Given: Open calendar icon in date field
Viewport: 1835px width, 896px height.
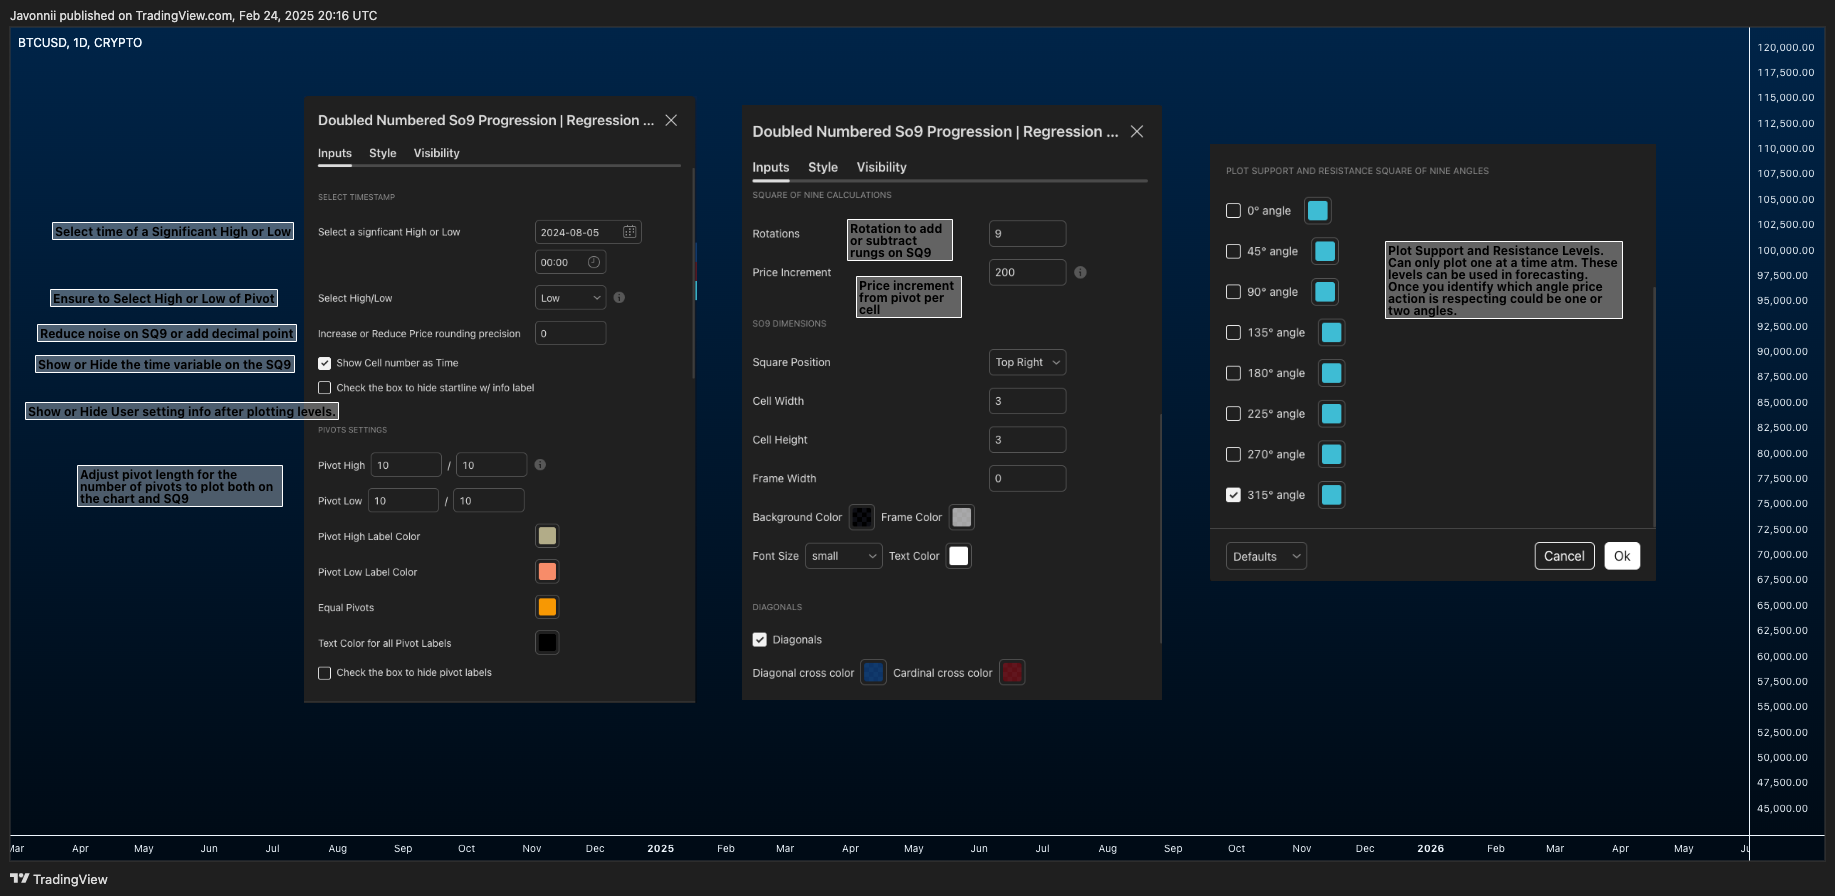Looking at the screenshot, I should (629, 232).
